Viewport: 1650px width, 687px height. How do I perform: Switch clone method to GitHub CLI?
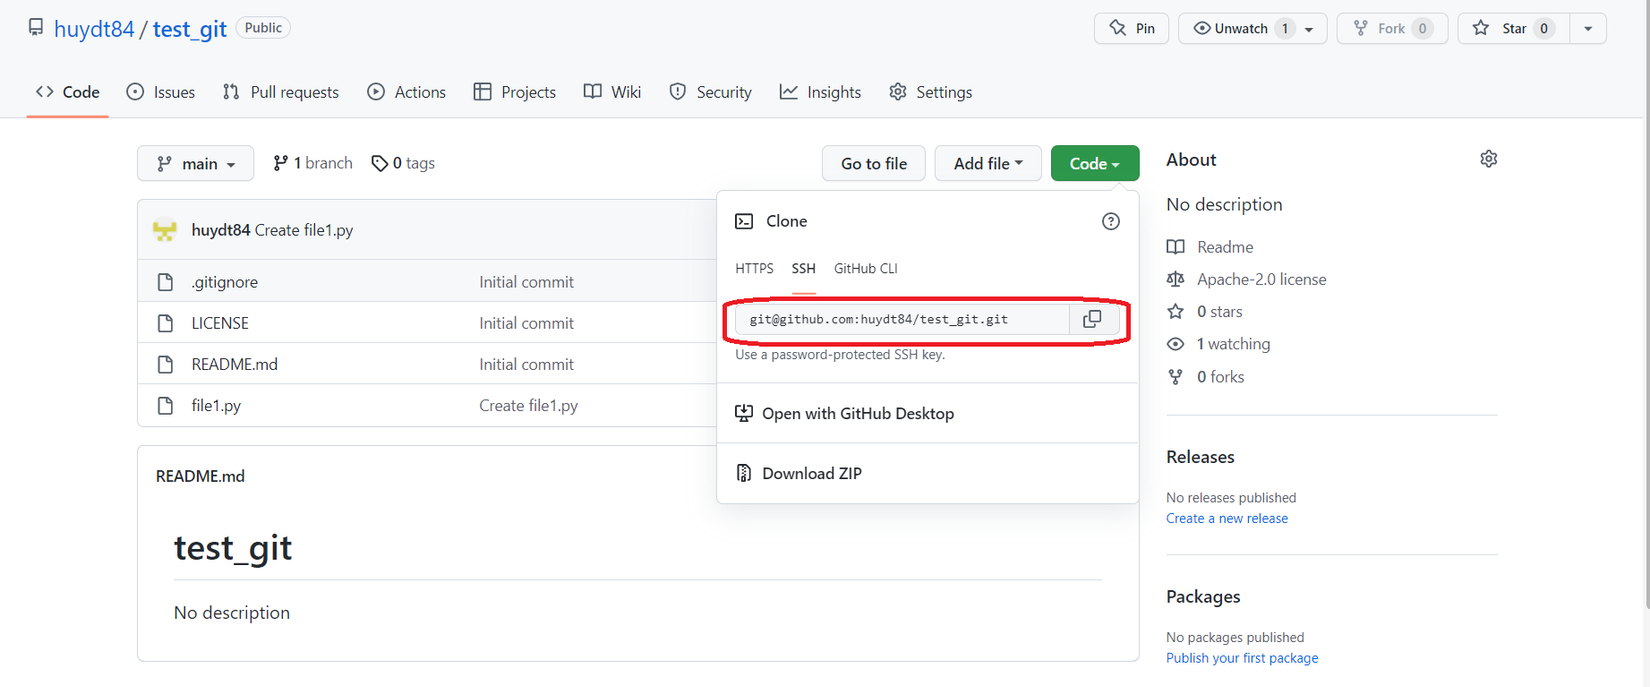[x=866, y=268]
